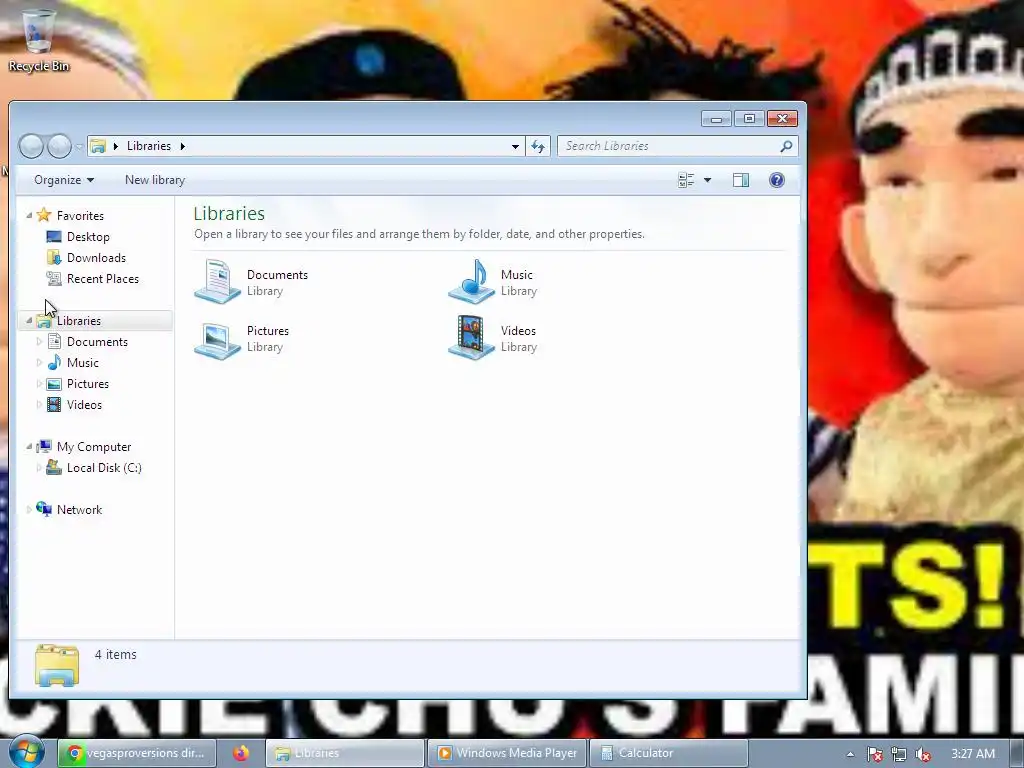Screen dimensions: 1024x768
Task: Switch to Windows Media Player in the taskbar
Action: pos(507,753)
